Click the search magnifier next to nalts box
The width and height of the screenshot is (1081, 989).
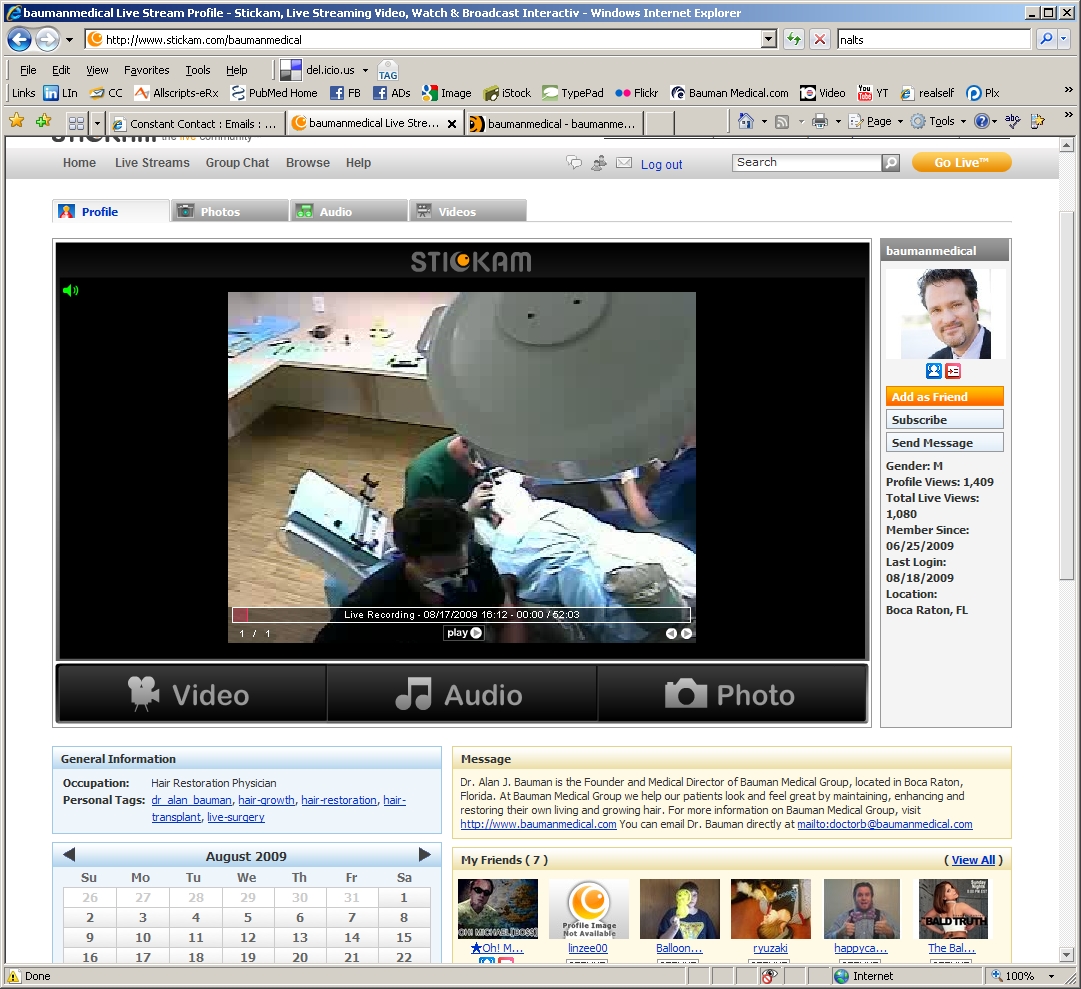pos(1047,39)
